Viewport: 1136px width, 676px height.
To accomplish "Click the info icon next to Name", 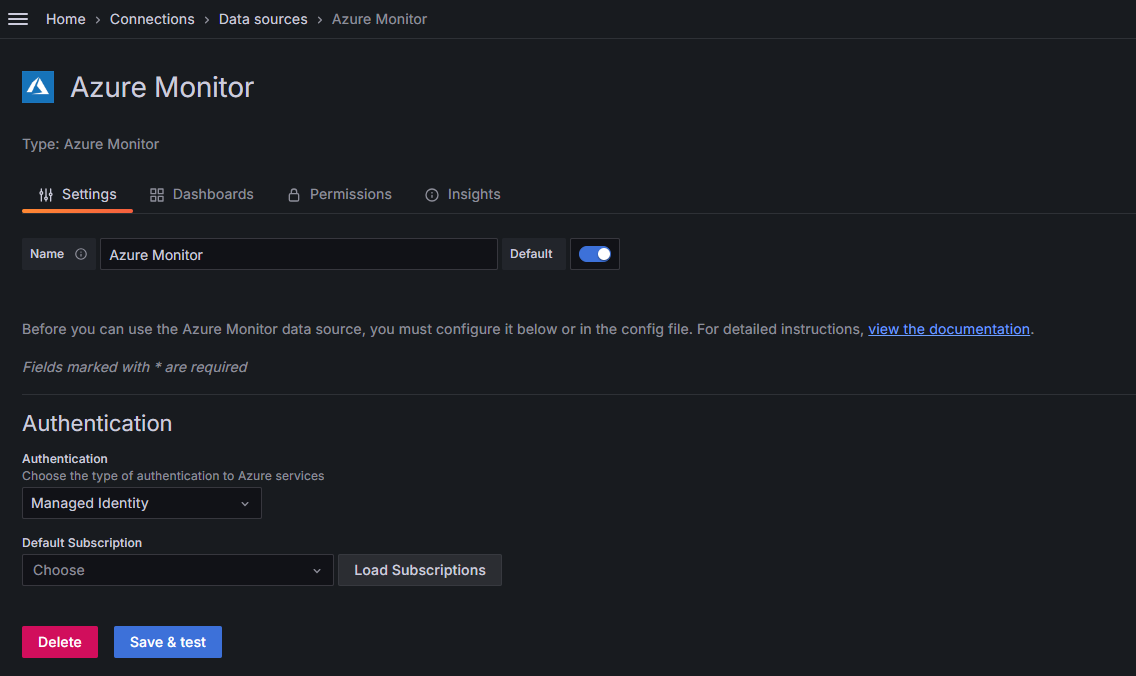I will (81, 254).
